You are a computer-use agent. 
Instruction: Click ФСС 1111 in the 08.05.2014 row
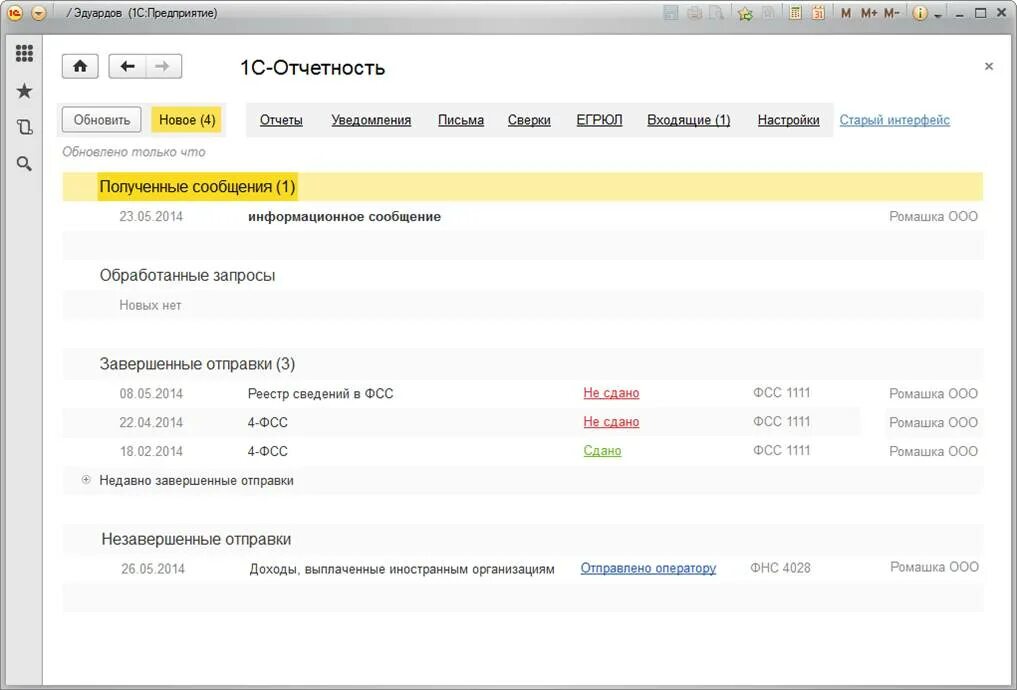click(x=782, y=393)
